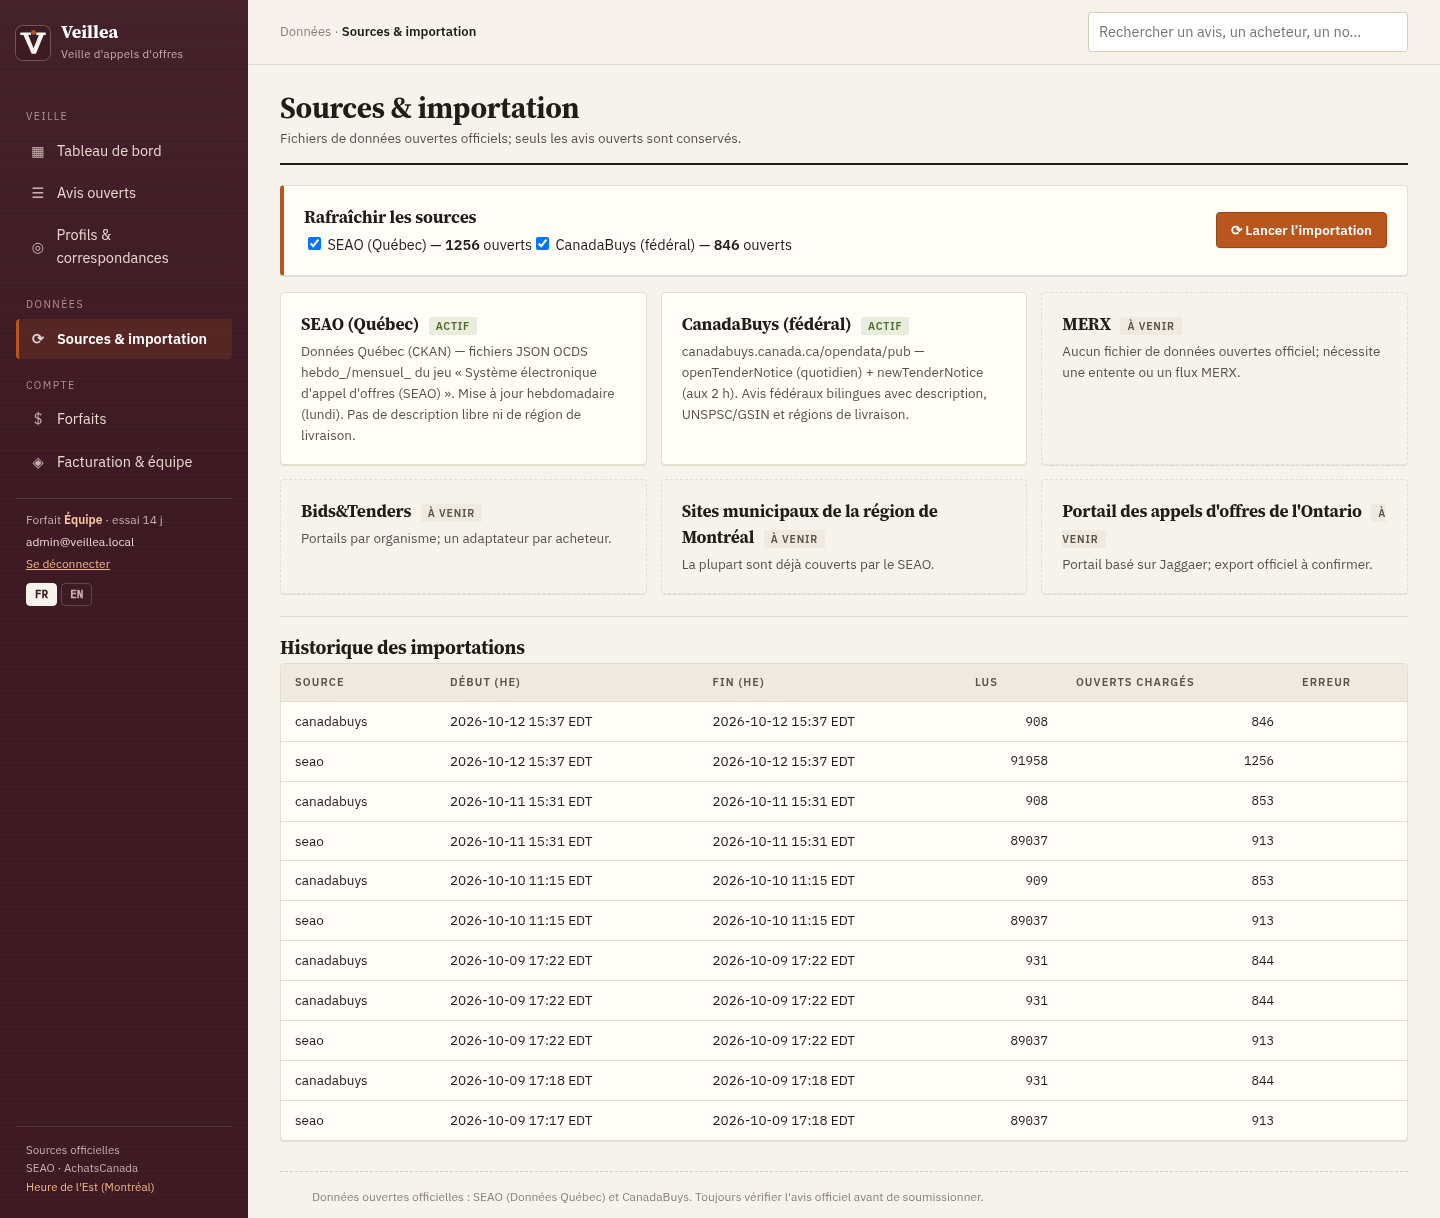
Task: Select the MERX source card
Action: [x=1224, y=379]
